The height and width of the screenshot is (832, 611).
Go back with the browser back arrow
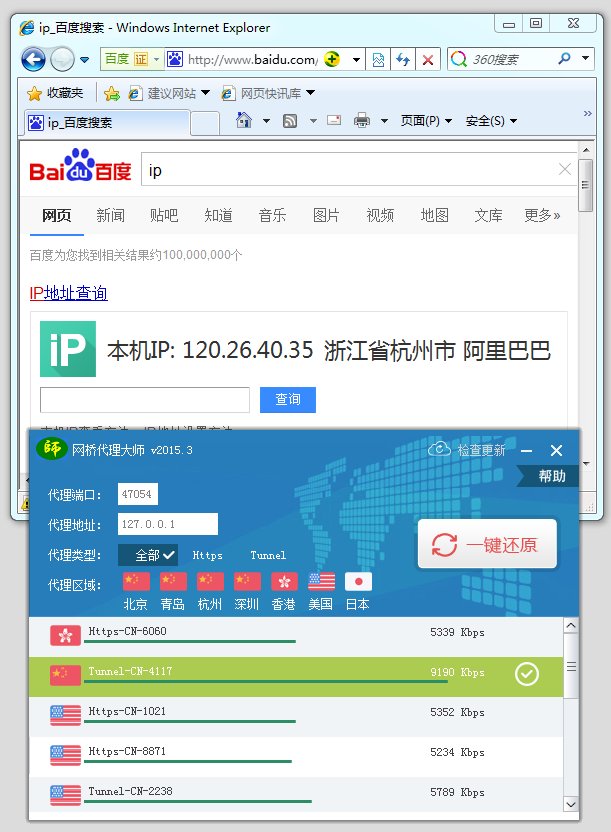(33, 59)
